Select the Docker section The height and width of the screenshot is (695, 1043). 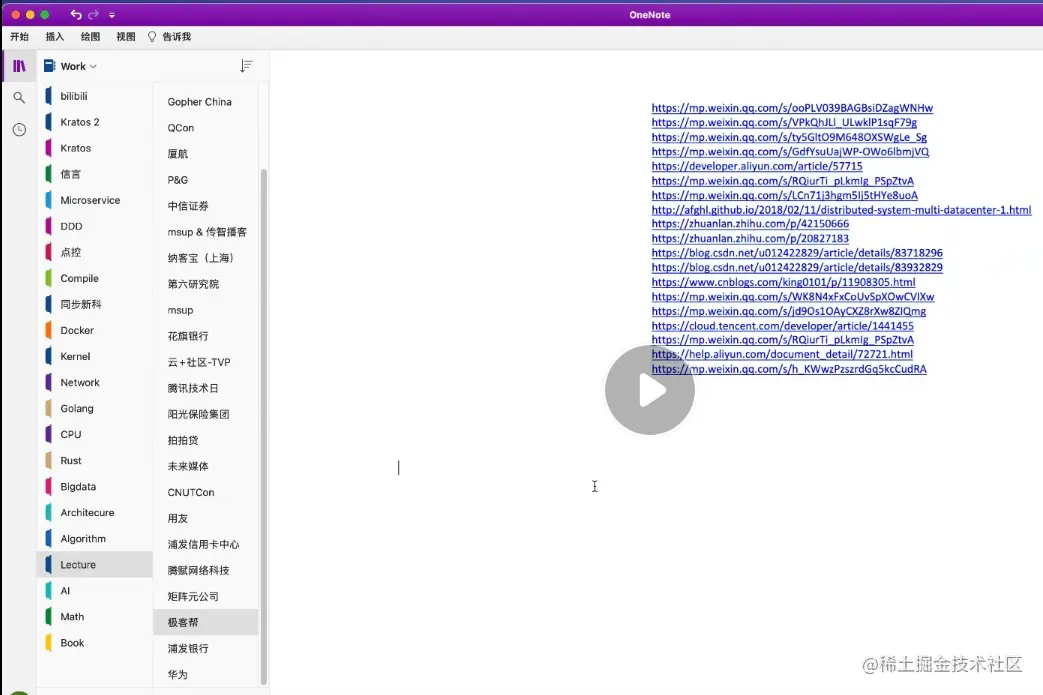pos(94,331)
